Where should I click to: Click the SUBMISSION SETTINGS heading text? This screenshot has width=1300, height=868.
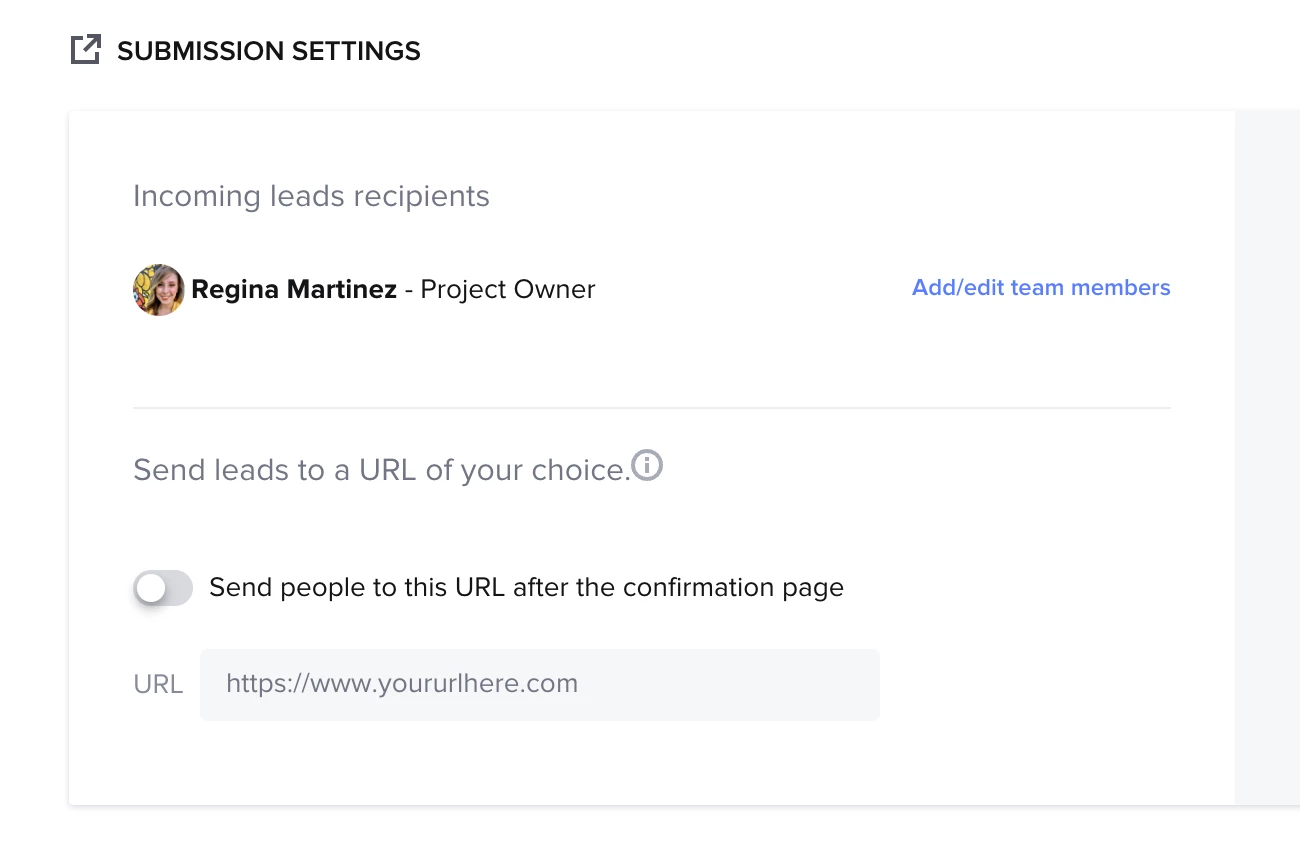[x=268, y=51]
